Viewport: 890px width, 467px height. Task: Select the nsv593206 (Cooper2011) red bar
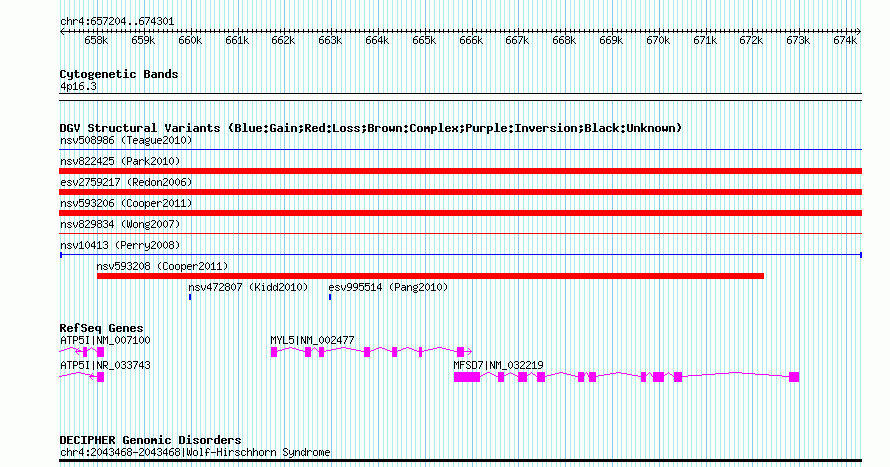460,213
